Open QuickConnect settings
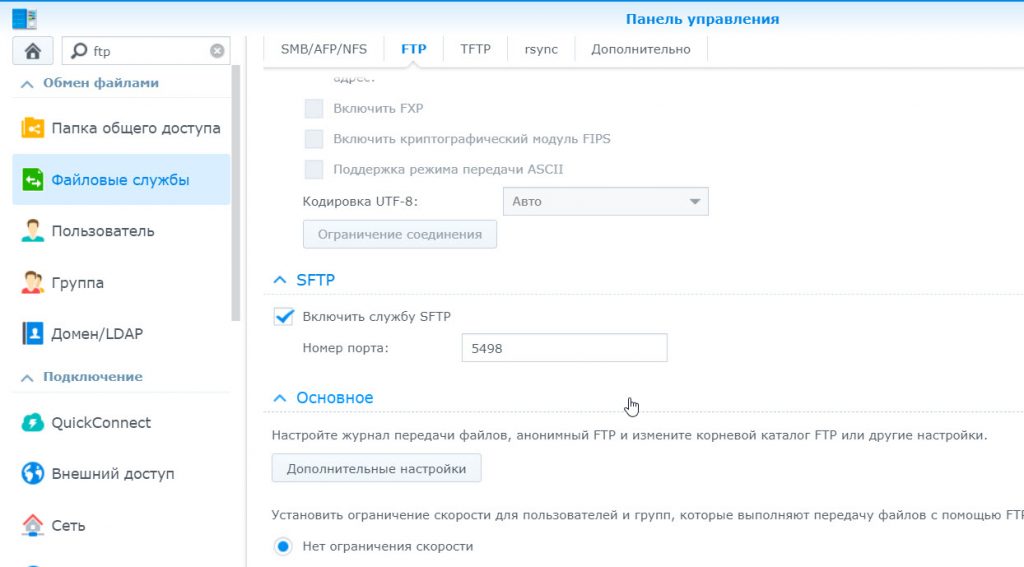1024x567 pixels. pyautogui.click(x=121, y=422)
